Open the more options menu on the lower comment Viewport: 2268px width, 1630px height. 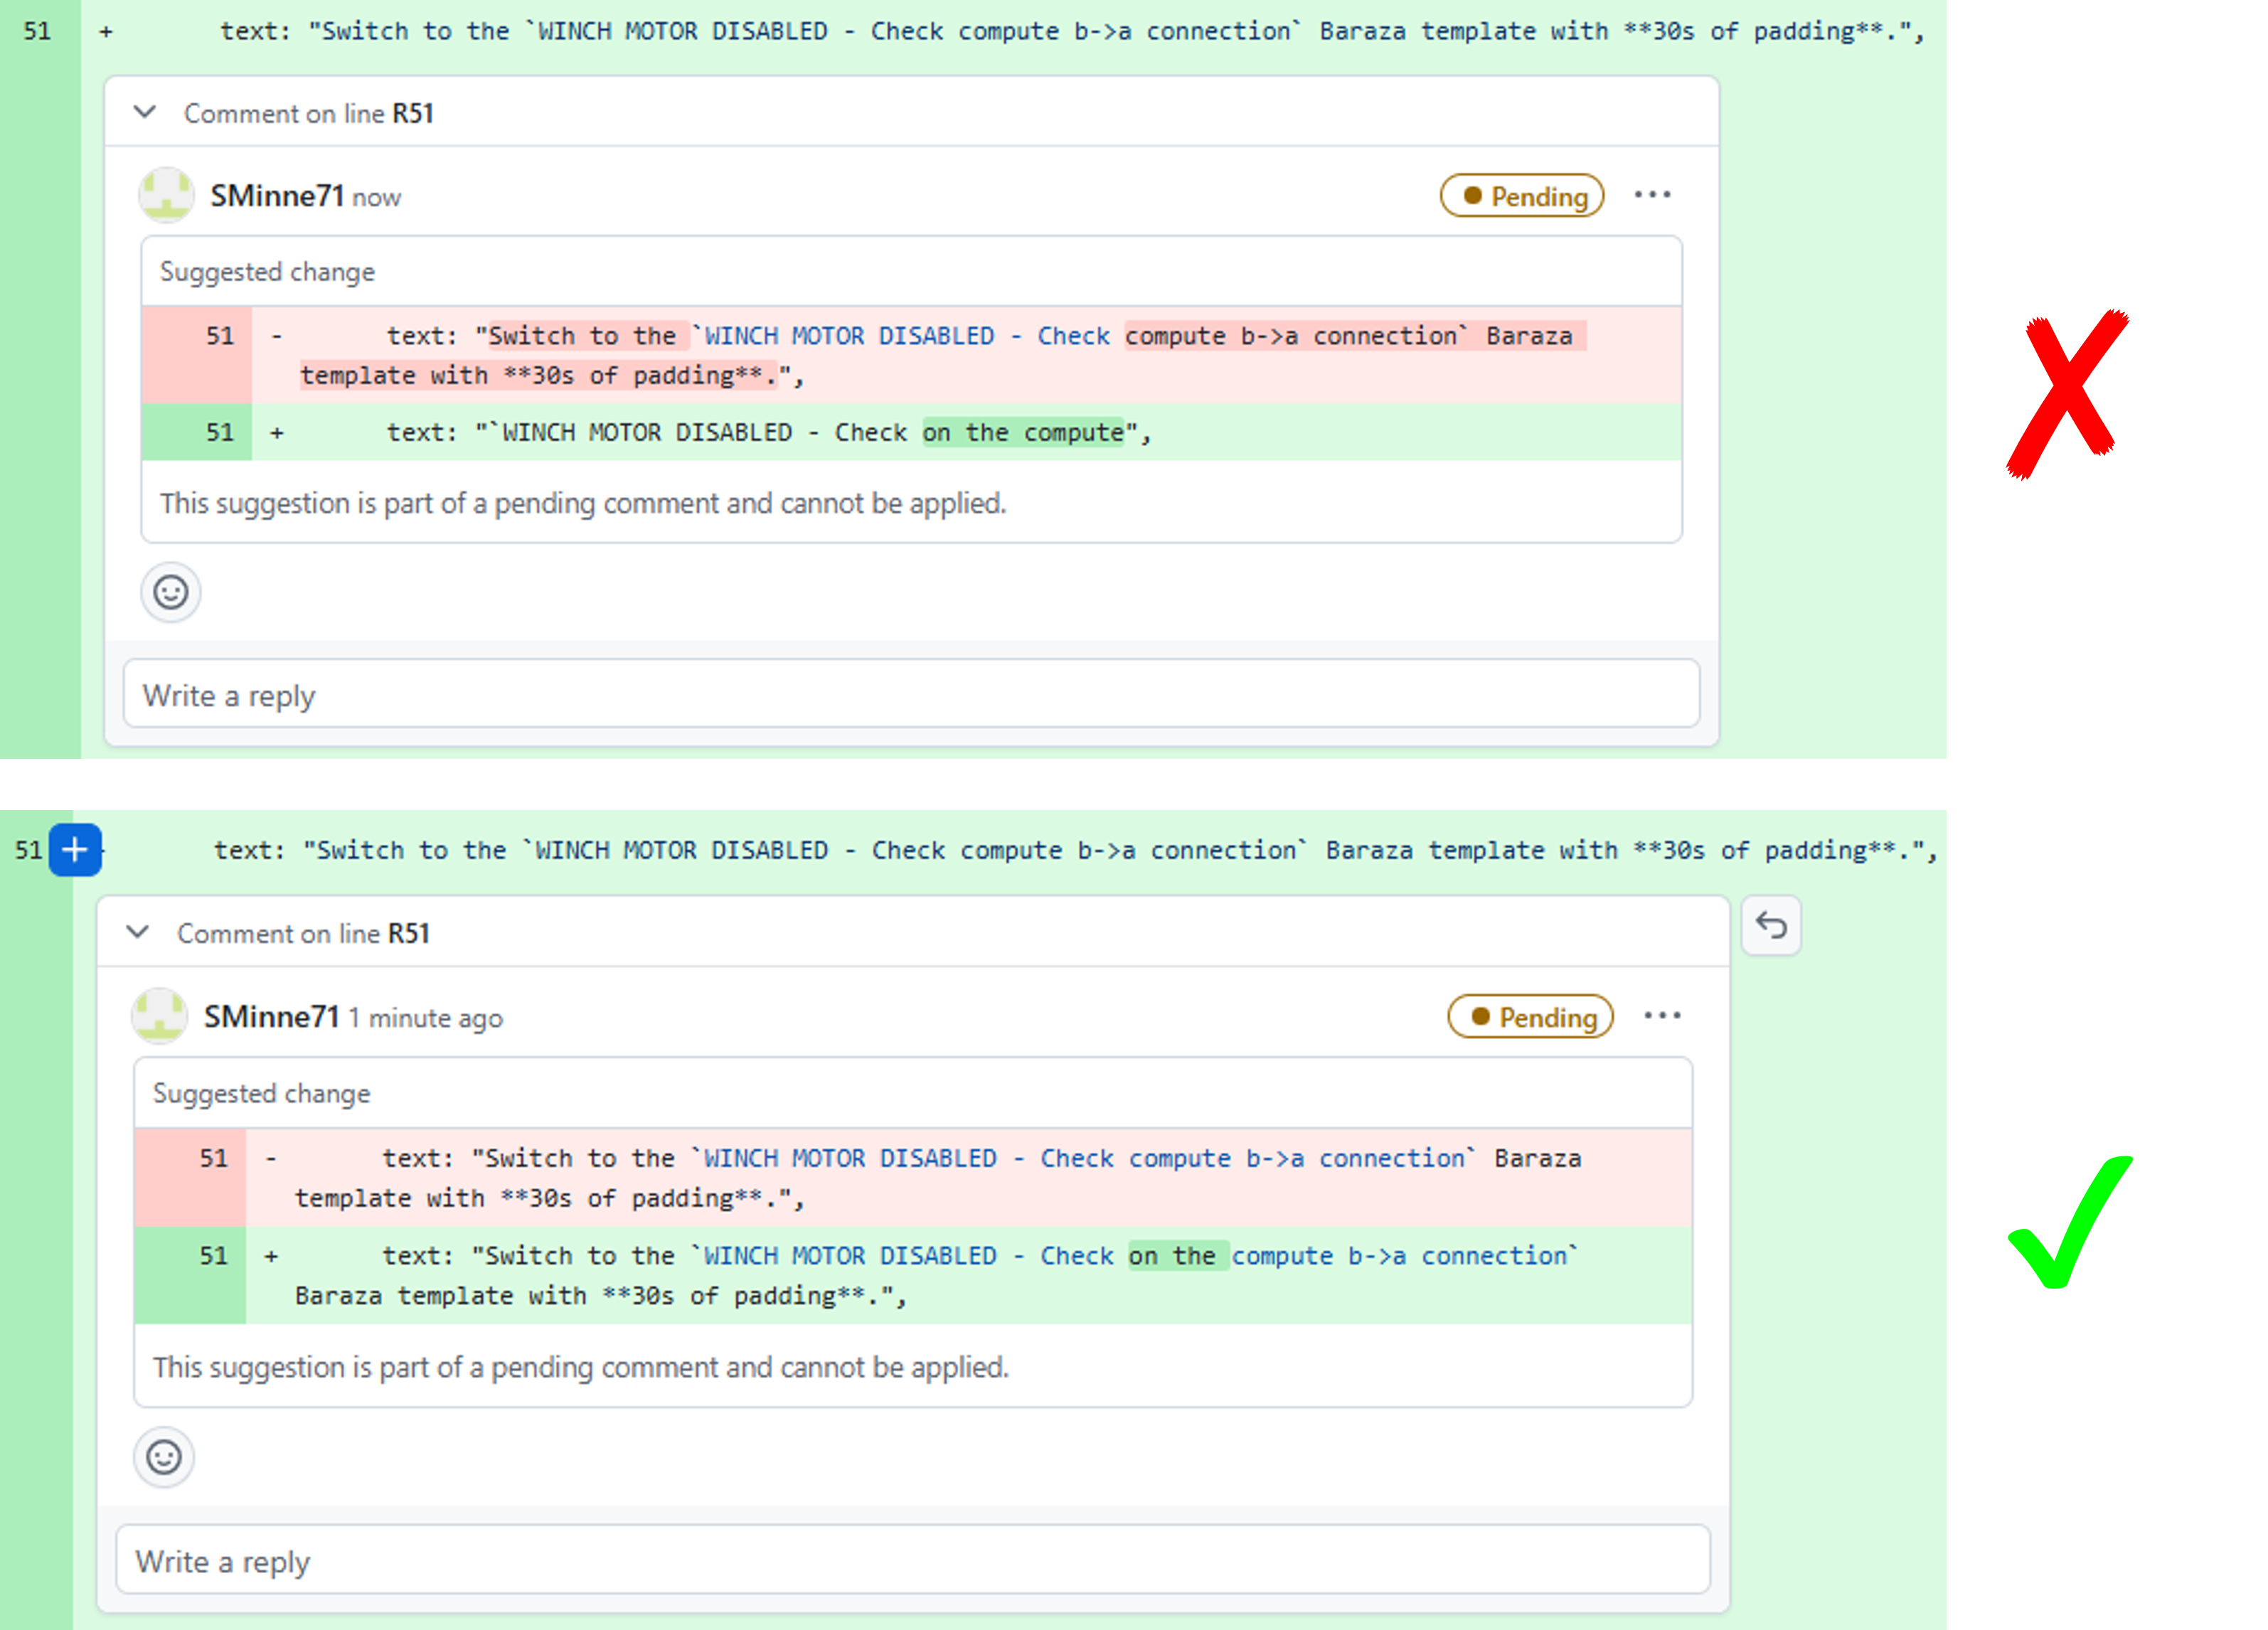click(1662, 1016)
